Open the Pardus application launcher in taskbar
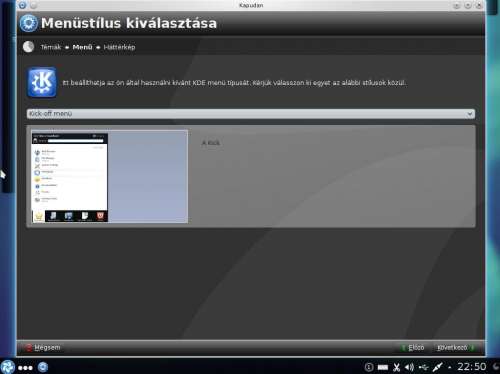The width and height of the screenshot is (500, 374). point(8,367)
